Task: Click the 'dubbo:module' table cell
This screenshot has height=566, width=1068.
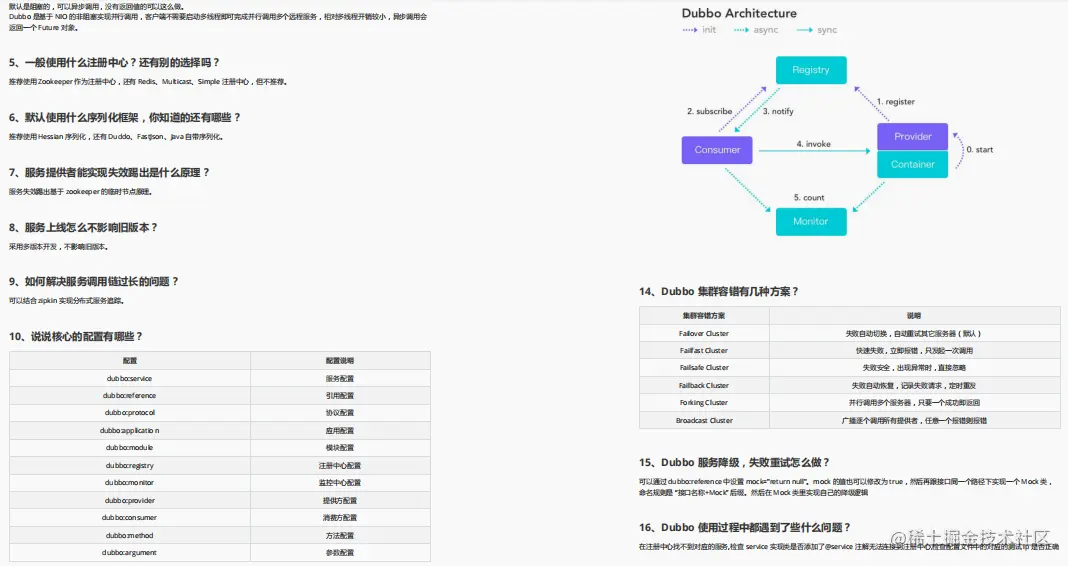Action: click(x=129, y=447)
